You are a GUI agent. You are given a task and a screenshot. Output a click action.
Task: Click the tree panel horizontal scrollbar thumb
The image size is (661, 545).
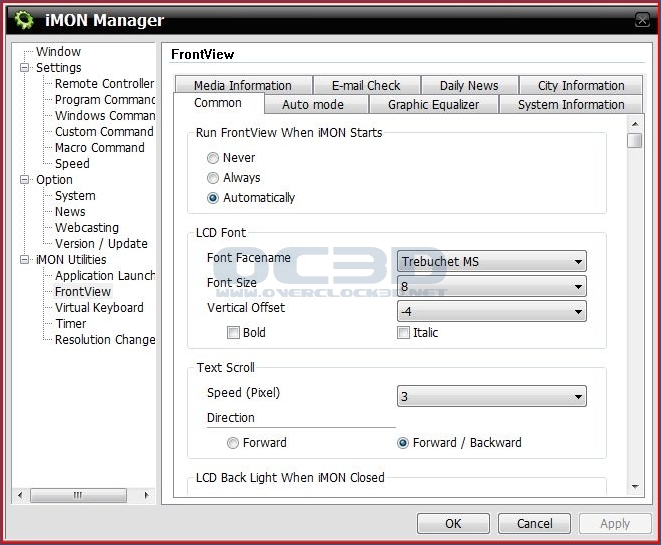[x=78, y=495]
